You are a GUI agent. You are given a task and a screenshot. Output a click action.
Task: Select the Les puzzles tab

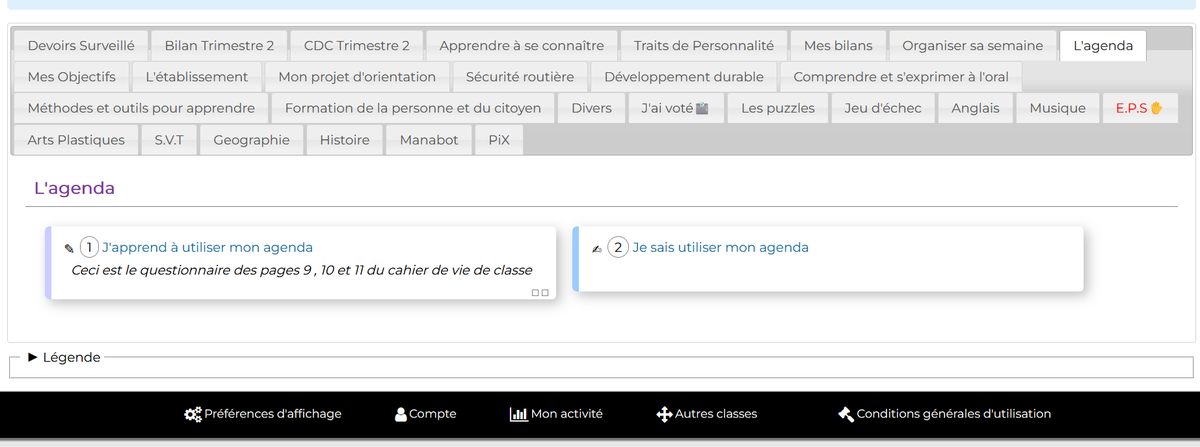[x=778, y=108]
